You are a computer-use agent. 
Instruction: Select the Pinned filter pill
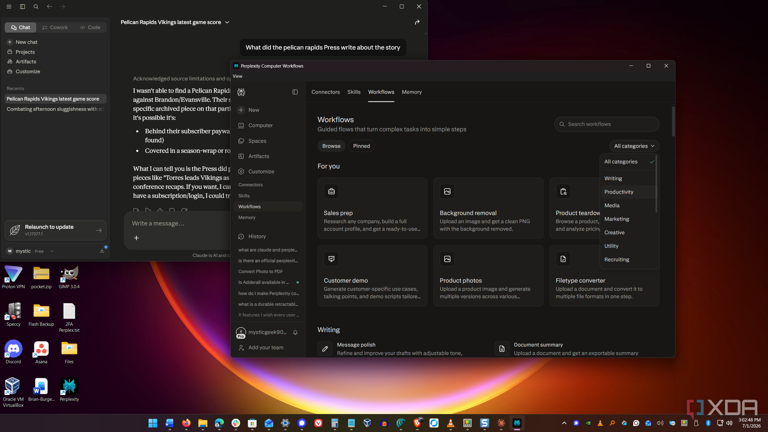[361, 146]
